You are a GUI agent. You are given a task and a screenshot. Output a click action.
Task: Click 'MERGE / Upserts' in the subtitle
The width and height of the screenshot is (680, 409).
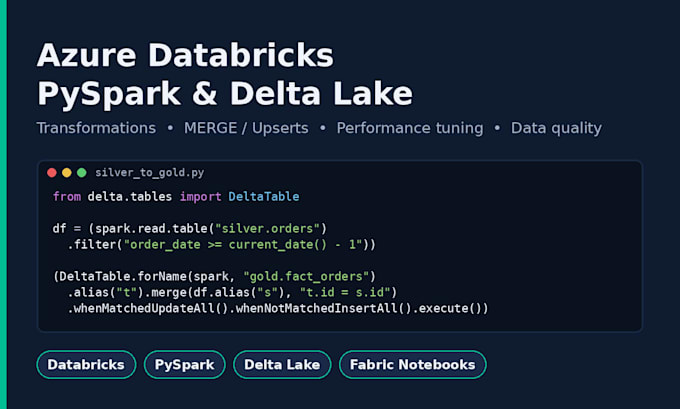point(246,128)
